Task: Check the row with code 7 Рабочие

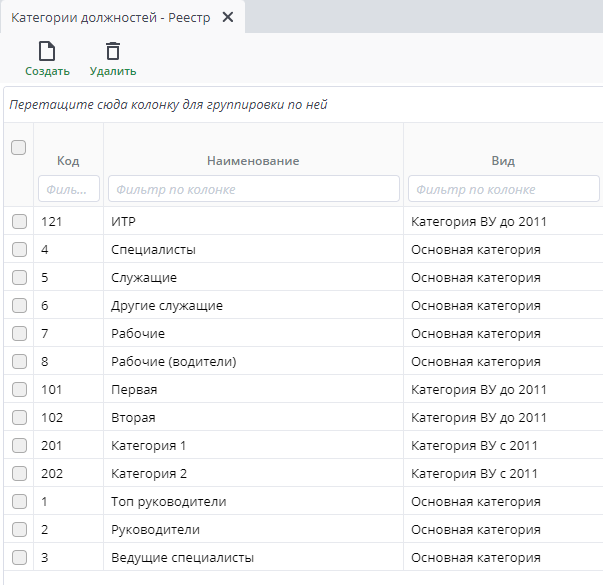Action: [x=19, y=333]
